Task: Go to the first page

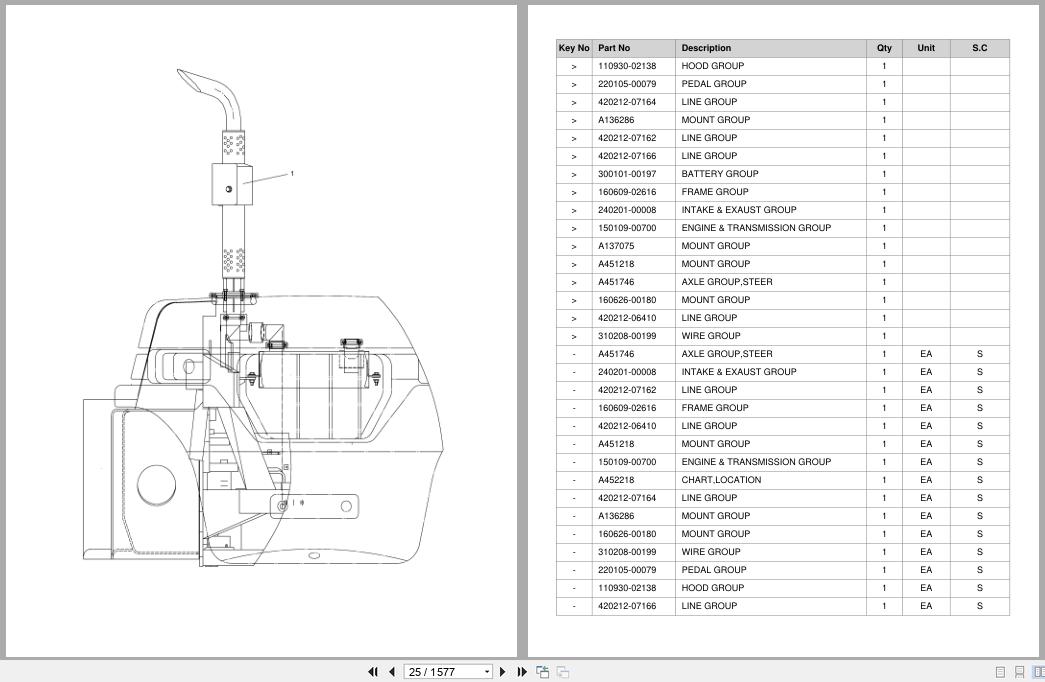Action: coord(373,672)
